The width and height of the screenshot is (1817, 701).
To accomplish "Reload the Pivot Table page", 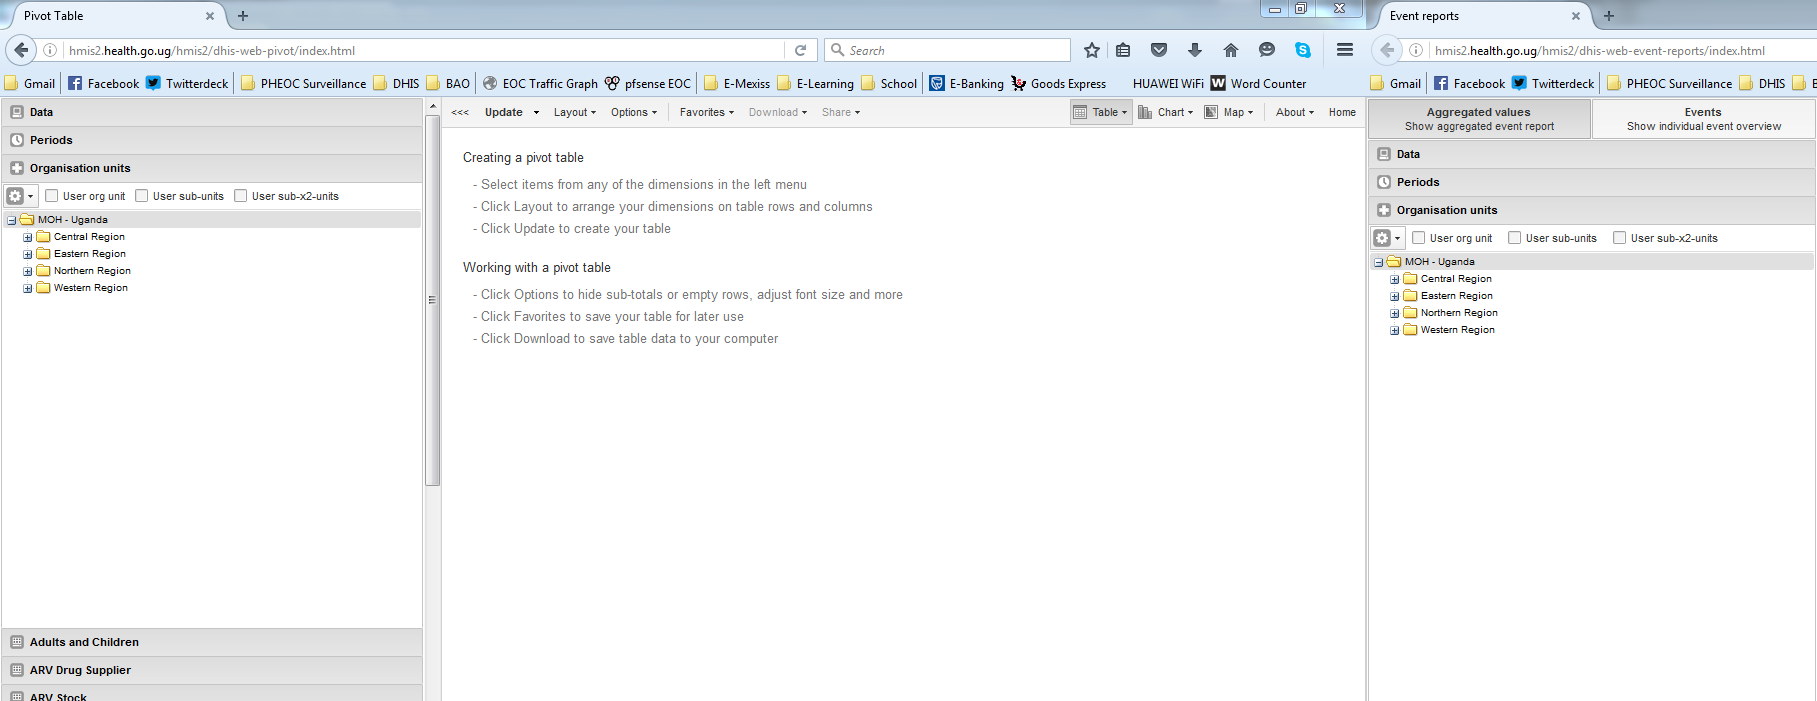I will [800, 50].
